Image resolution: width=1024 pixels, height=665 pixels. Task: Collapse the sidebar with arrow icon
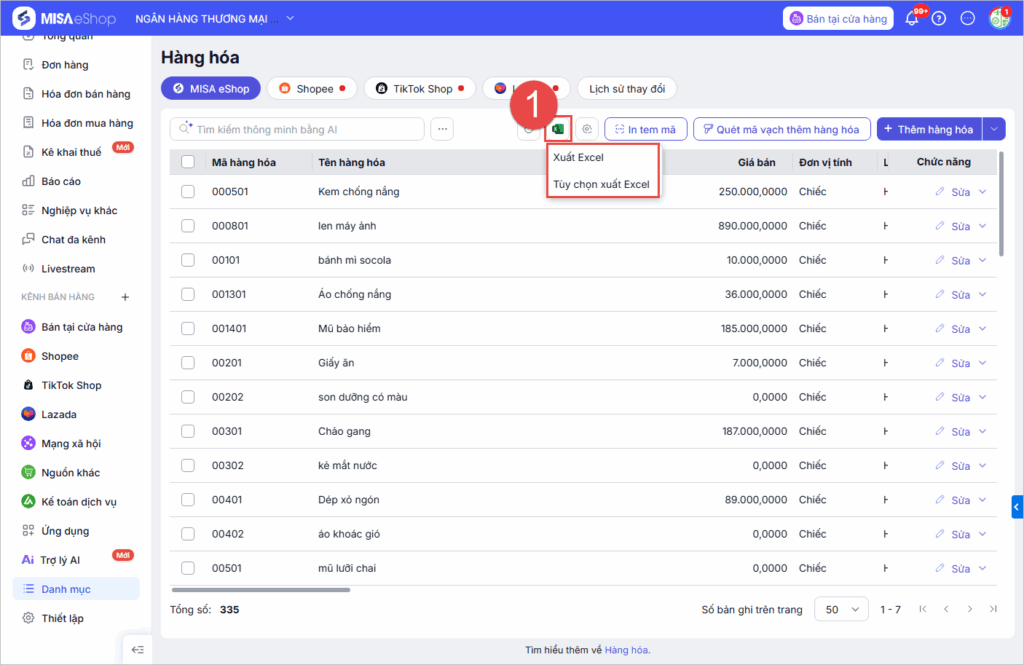138,650
